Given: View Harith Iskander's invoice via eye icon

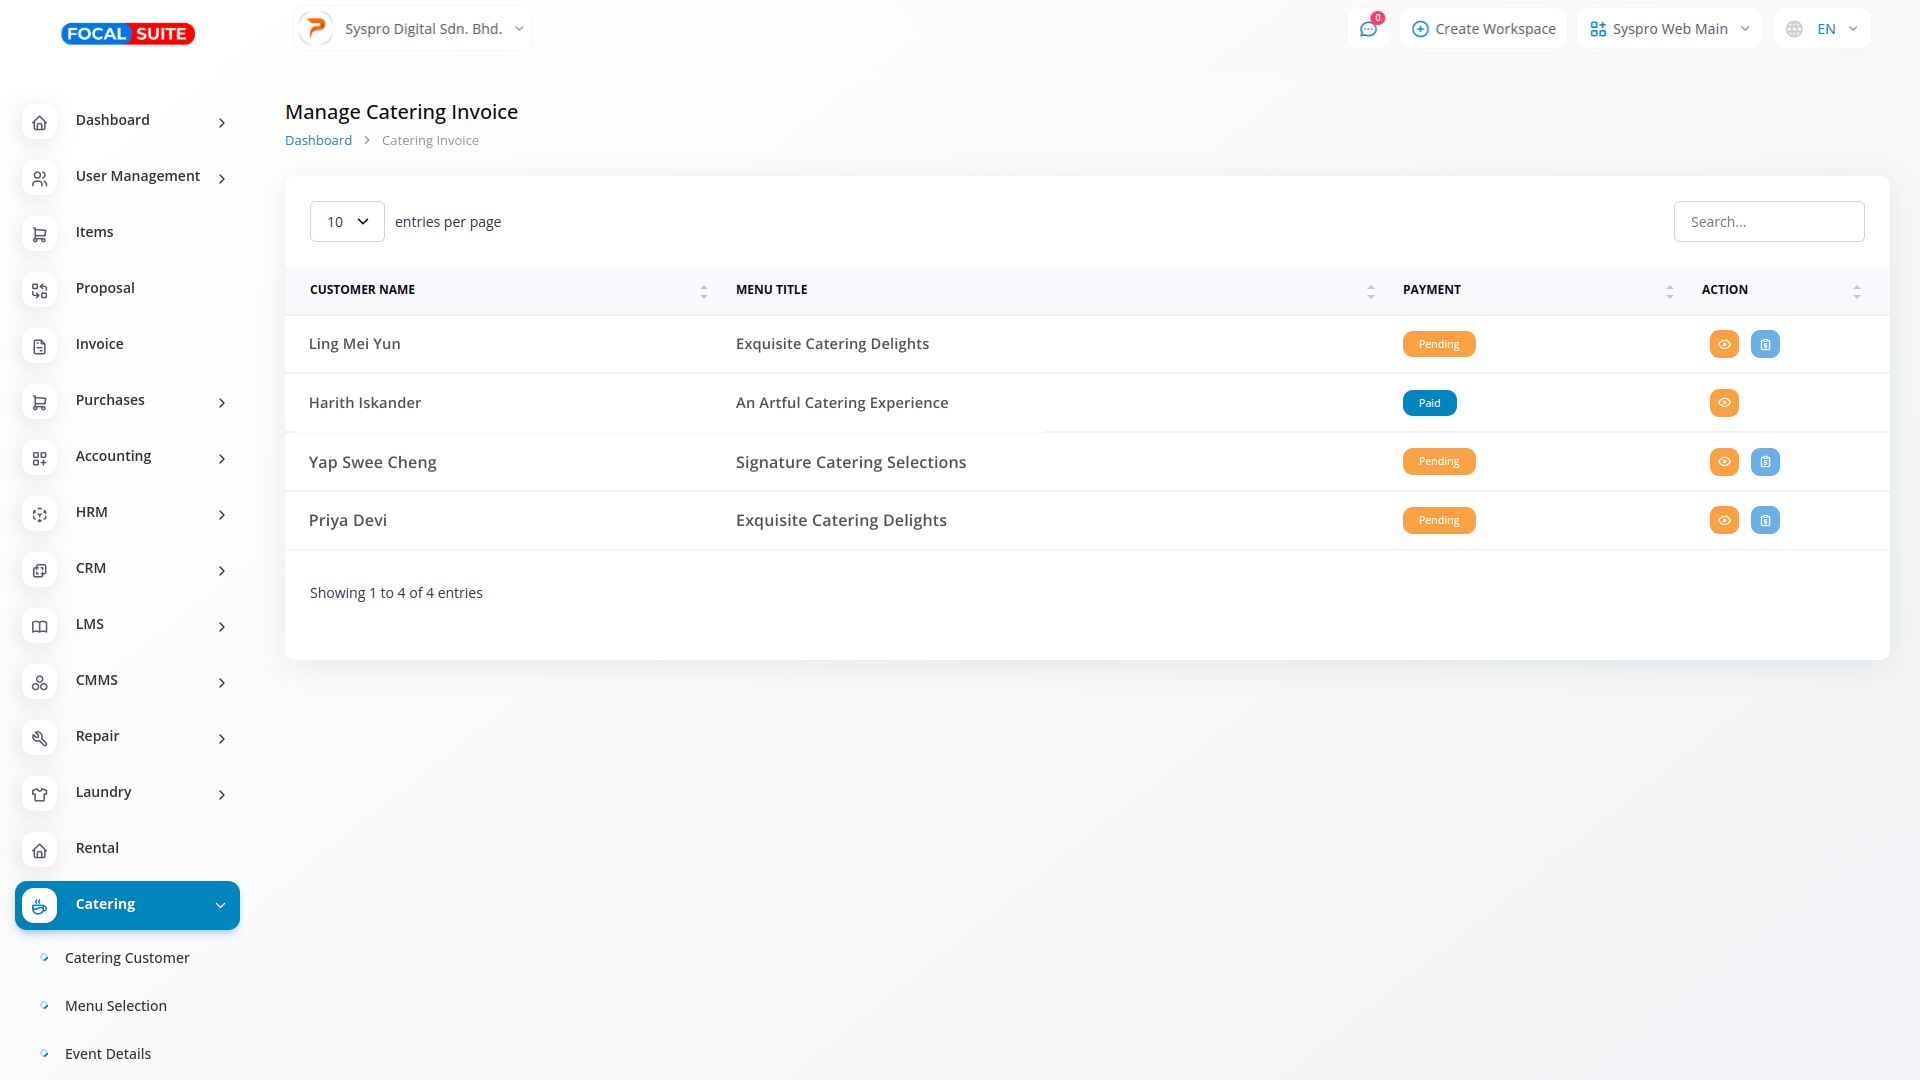Looking at the screenshot, I should [1724, 403].
